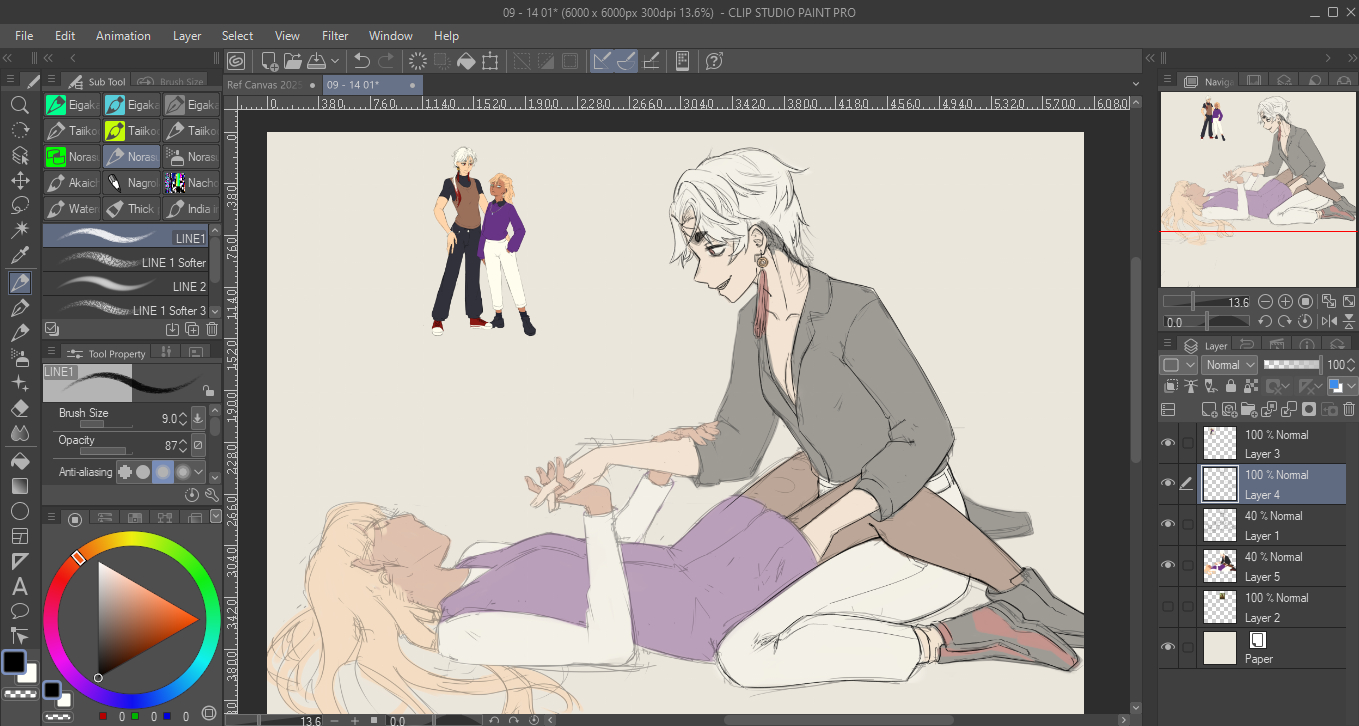Open the CLIP STUDIO launcher icon
1359x726 pixels.
coord(237,61)
